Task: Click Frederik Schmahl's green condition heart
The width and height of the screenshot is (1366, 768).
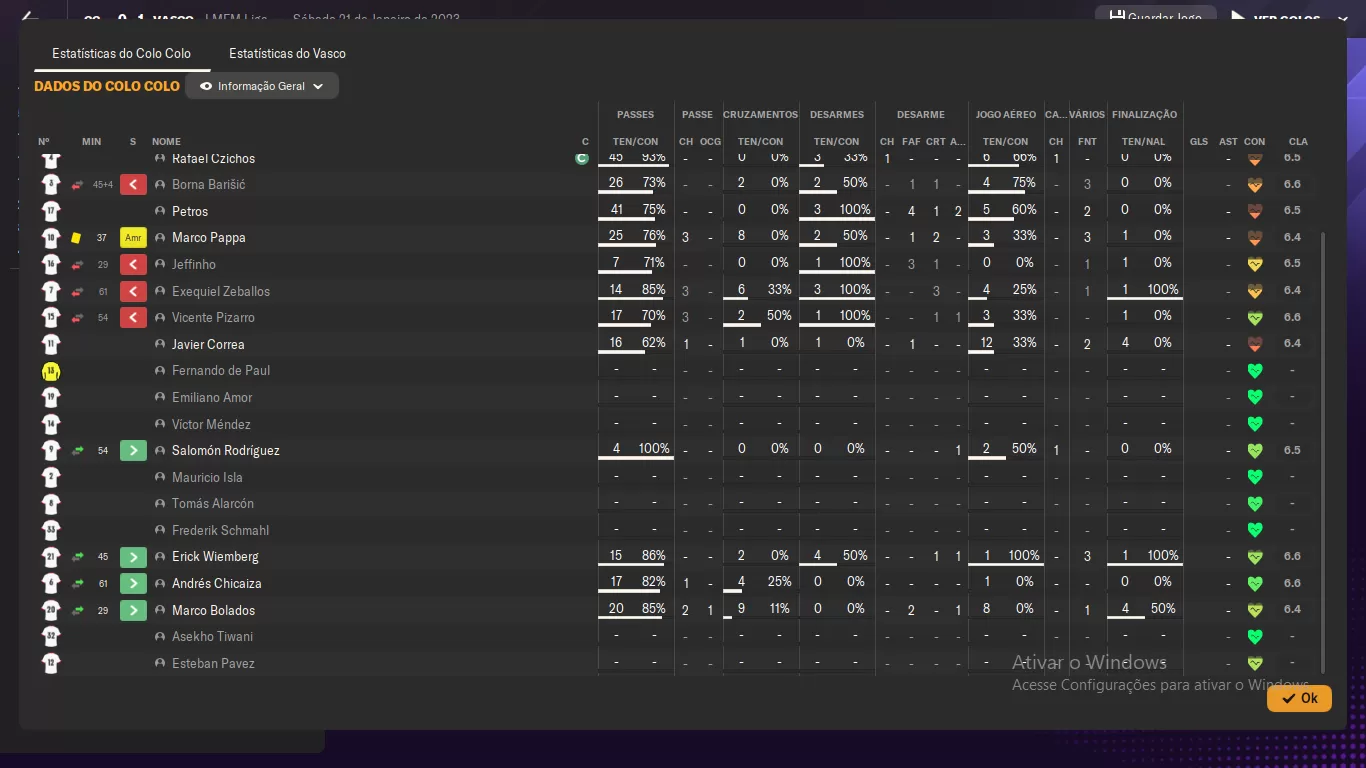Action: point(1254,530)
